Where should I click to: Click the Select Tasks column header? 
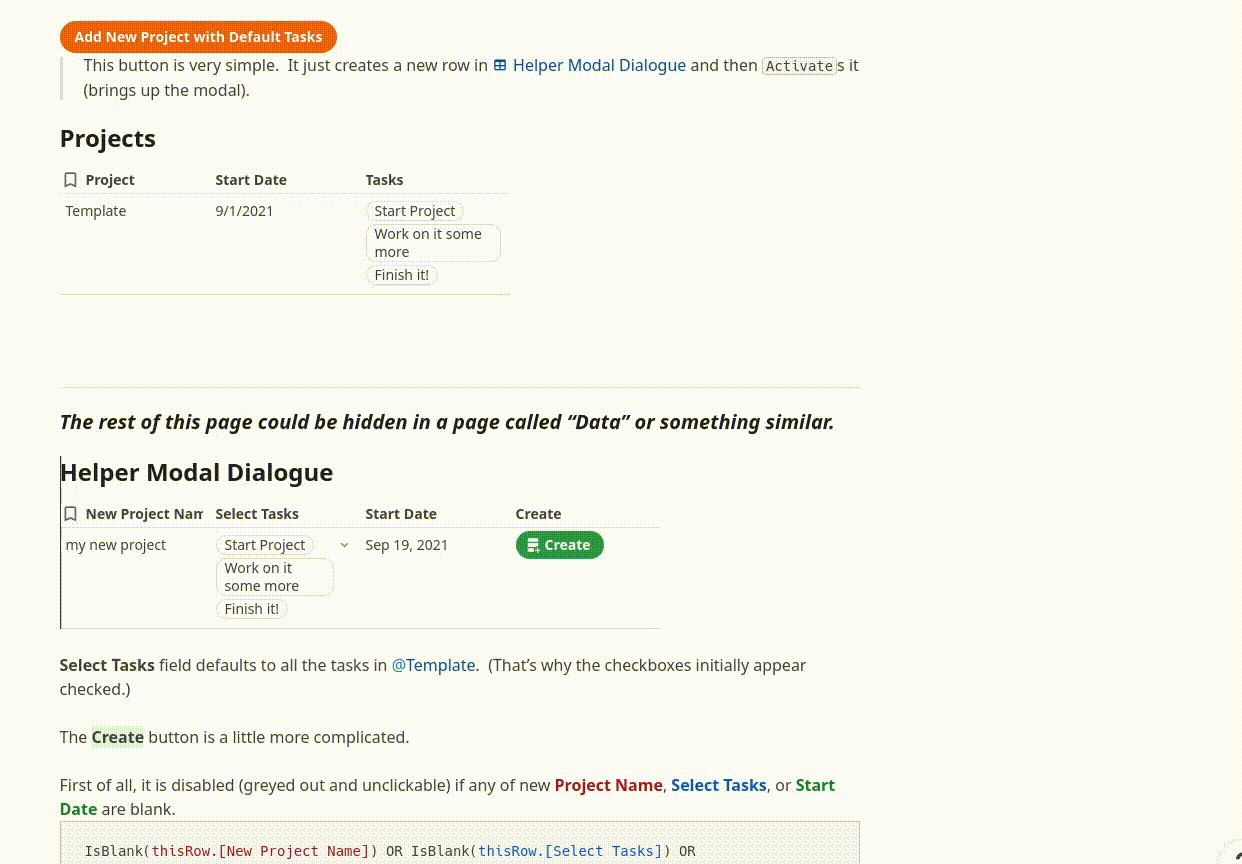coord(257,514)
